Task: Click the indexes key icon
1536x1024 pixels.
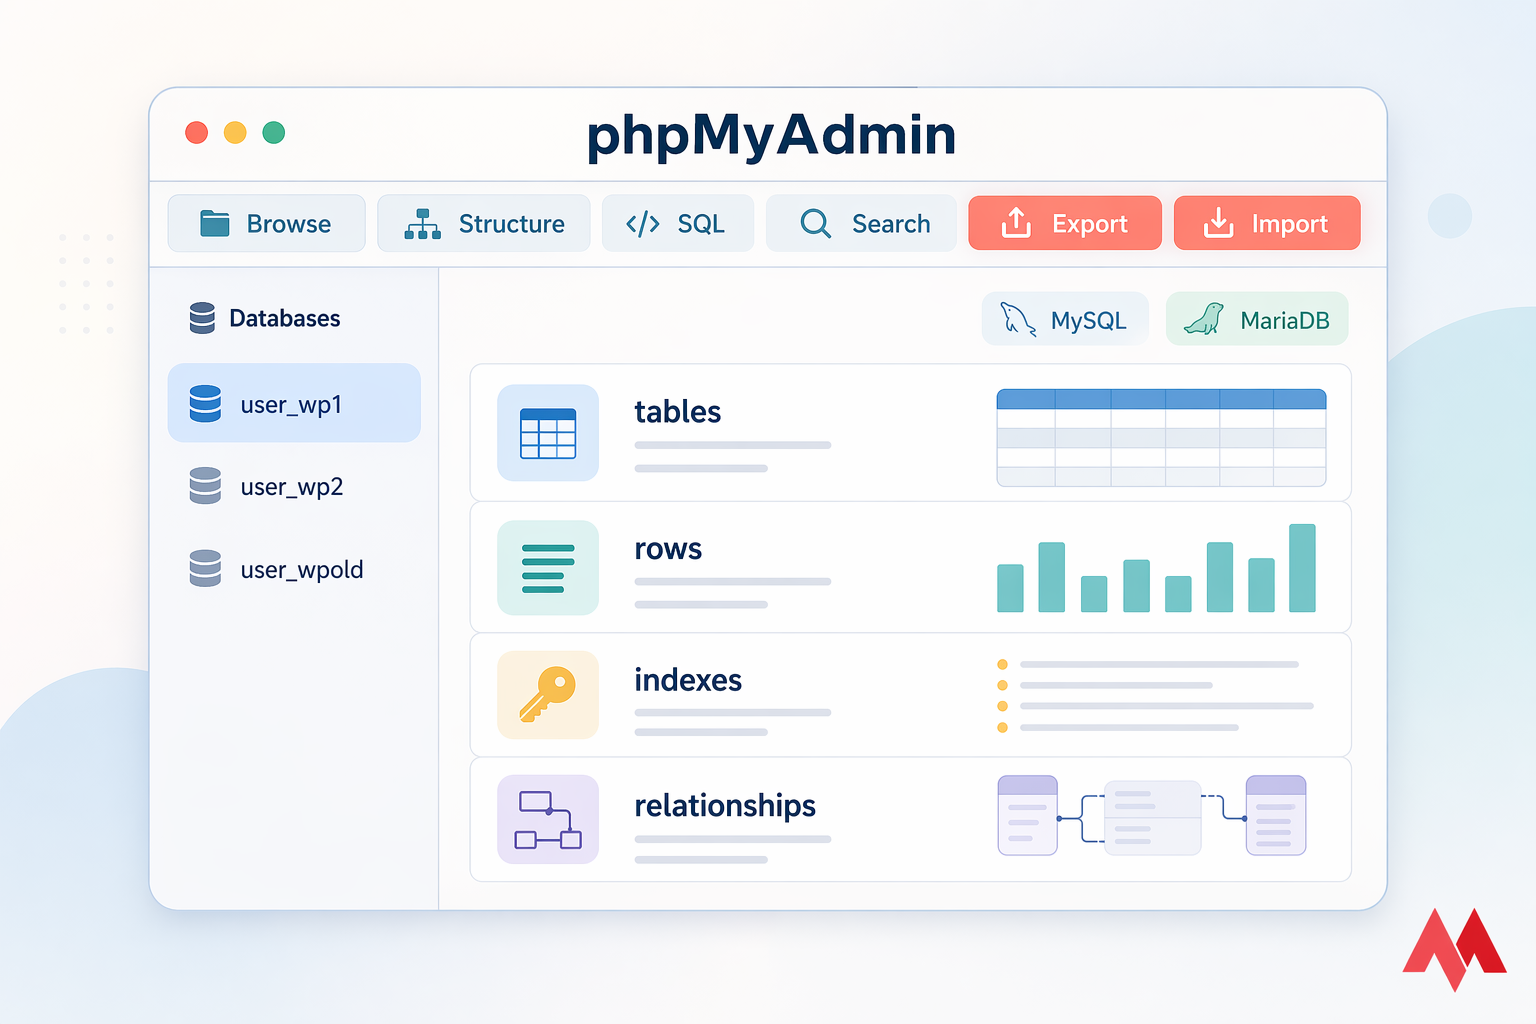Action: (x=548, y=695)
